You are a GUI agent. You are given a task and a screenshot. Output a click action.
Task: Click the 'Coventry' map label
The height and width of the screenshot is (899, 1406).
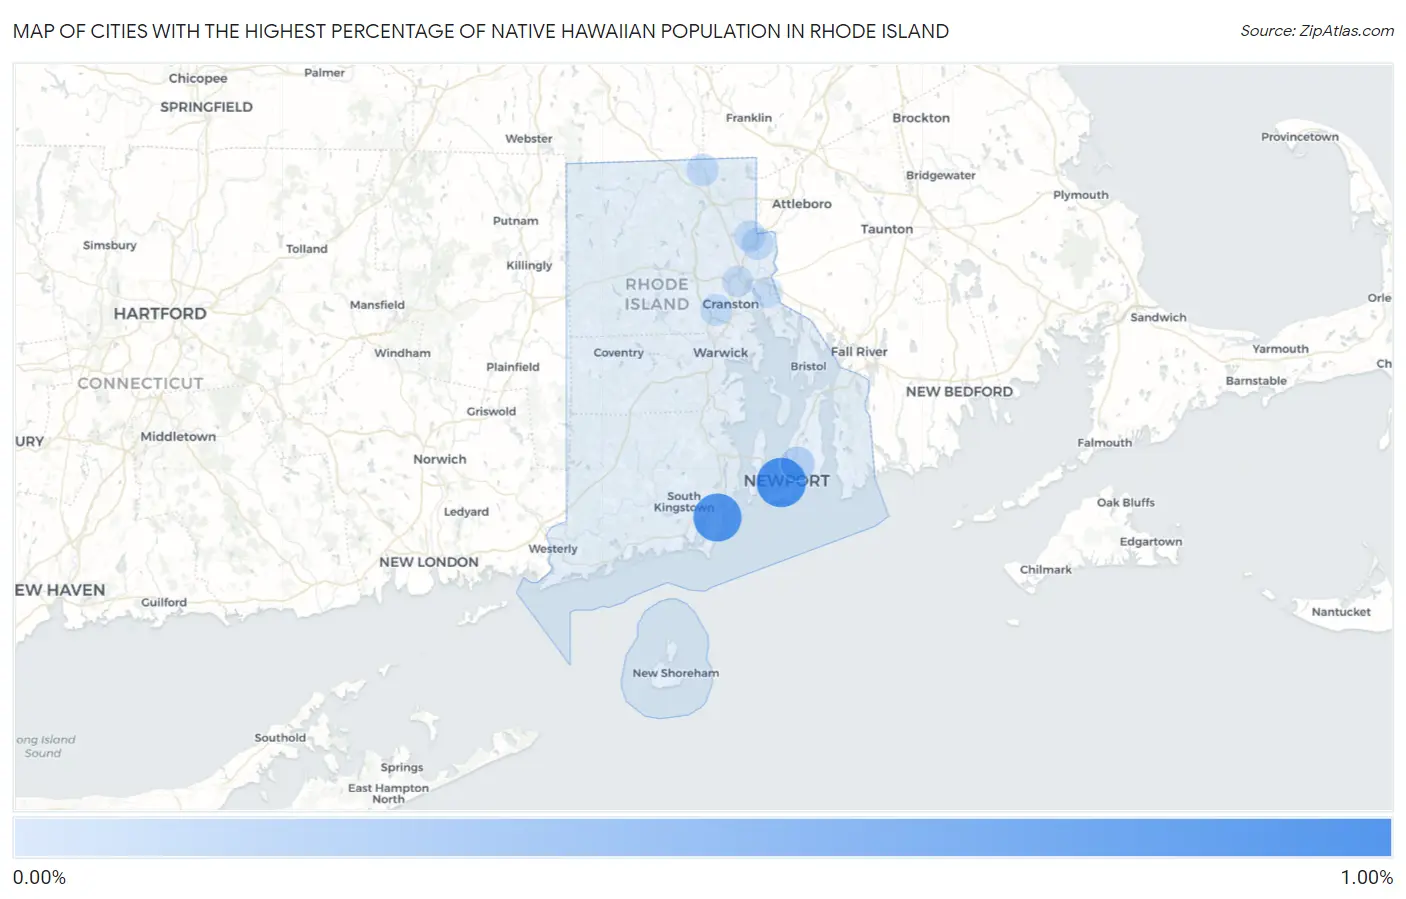[x=618, y=353]
